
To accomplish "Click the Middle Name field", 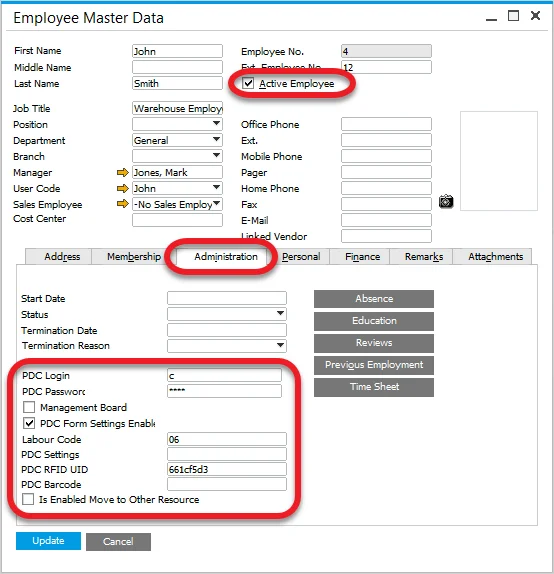I will pyautogui.click(x=177, y=67).
